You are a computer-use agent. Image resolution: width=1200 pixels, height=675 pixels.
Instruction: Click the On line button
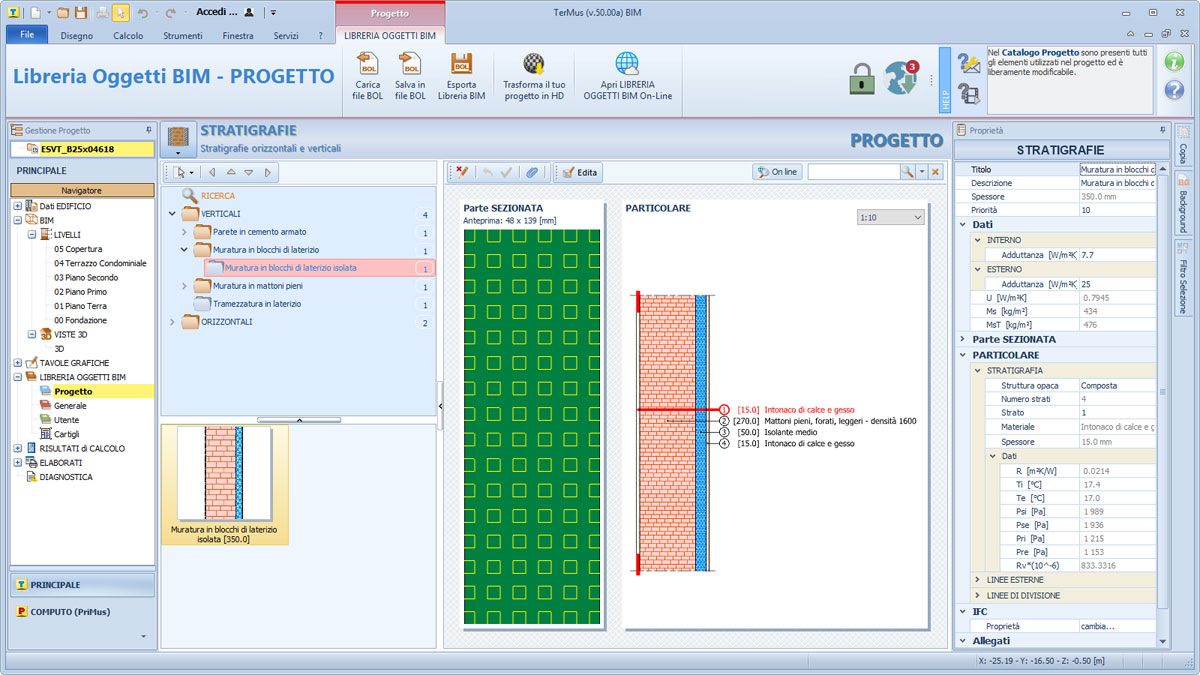click(777, 172)
